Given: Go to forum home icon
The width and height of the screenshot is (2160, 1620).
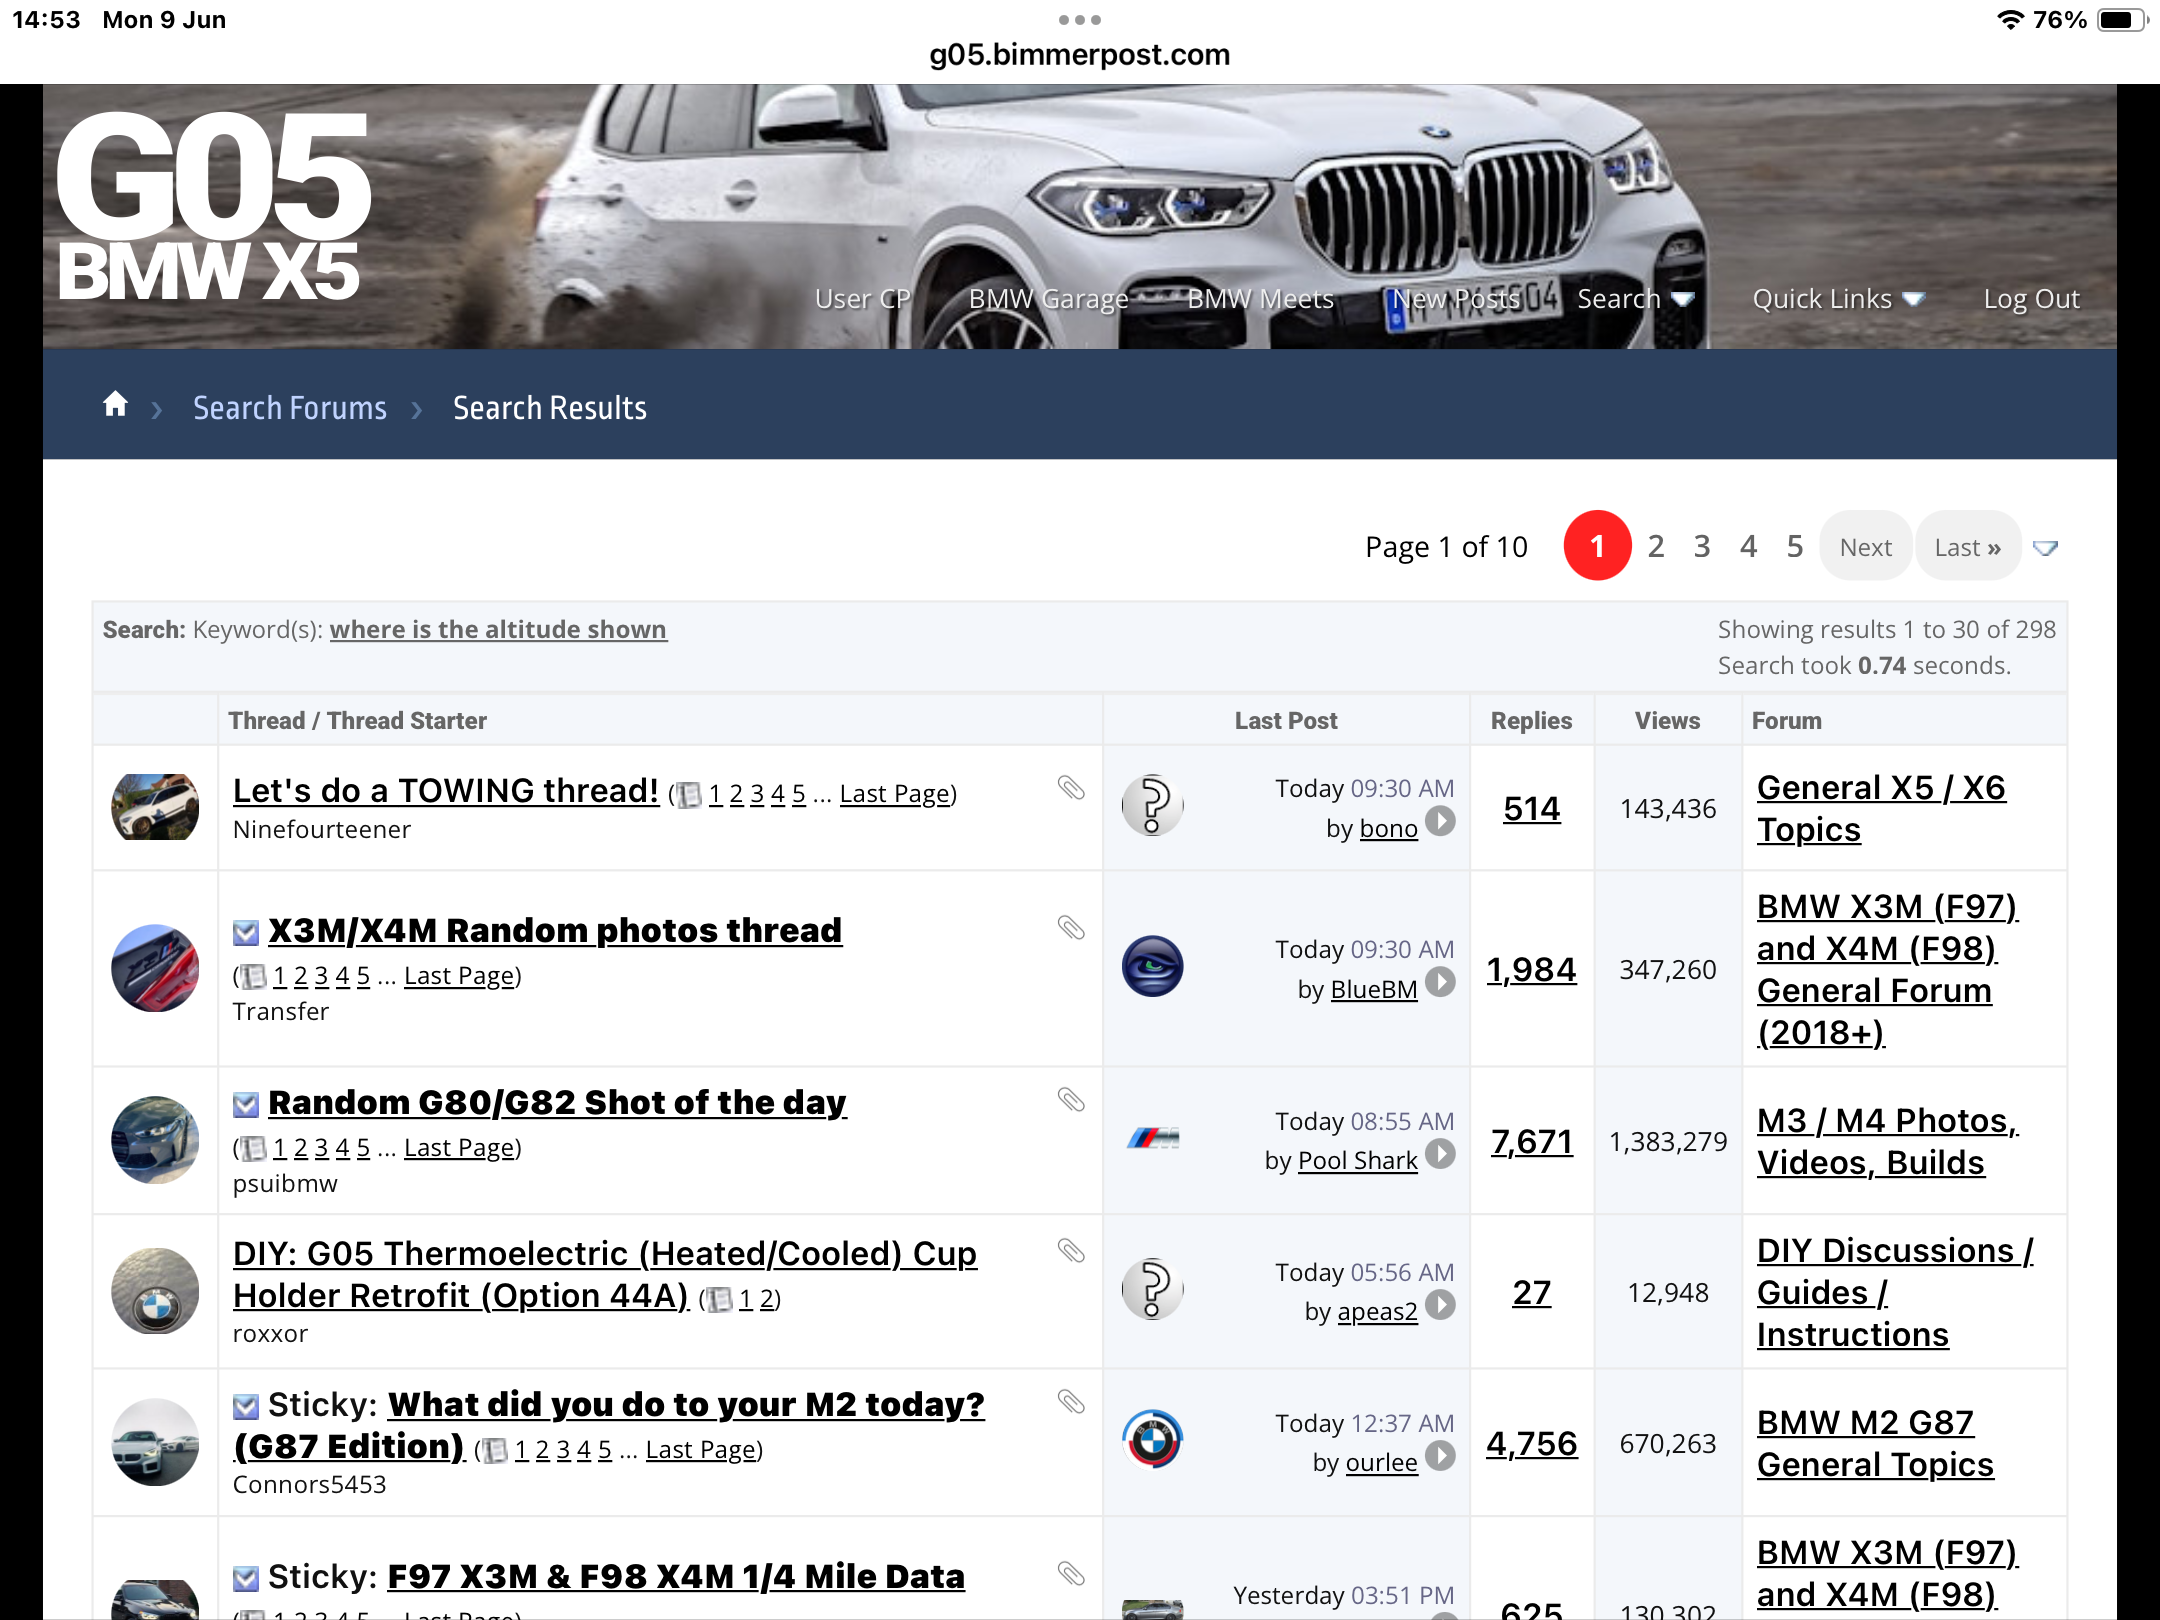Looking at the screenshot, I should [x=116, y=405].
